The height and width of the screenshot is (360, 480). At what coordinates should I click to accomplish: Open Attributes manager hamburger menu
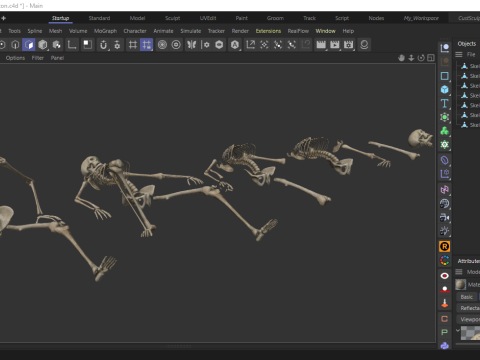459,272
